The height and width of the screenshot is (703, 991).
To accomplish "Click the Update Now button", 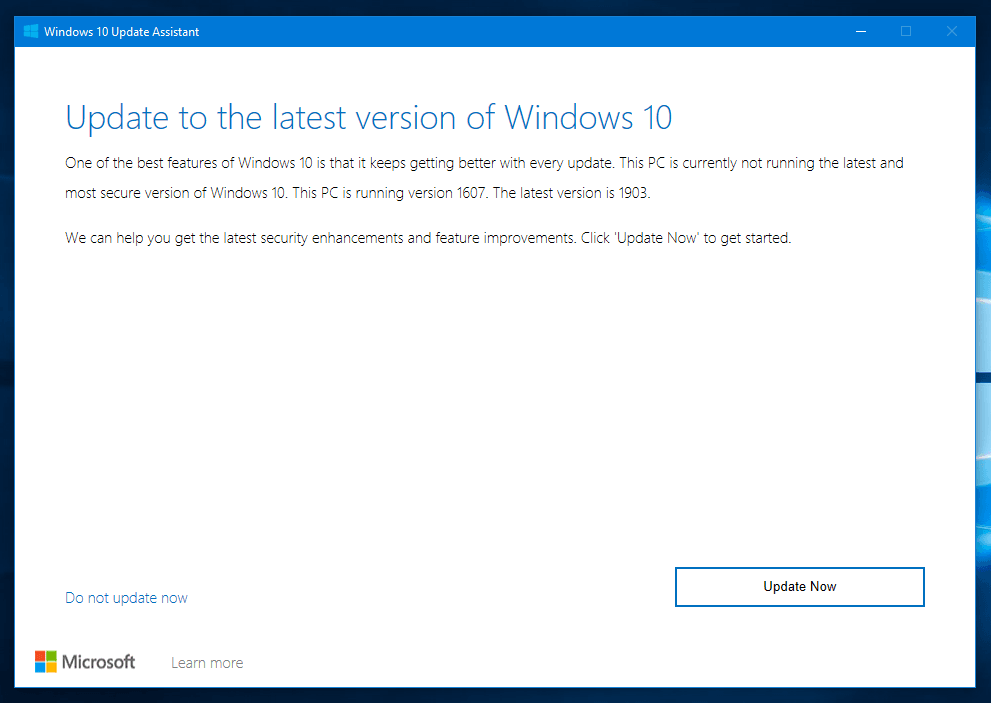I will [799, 587].
